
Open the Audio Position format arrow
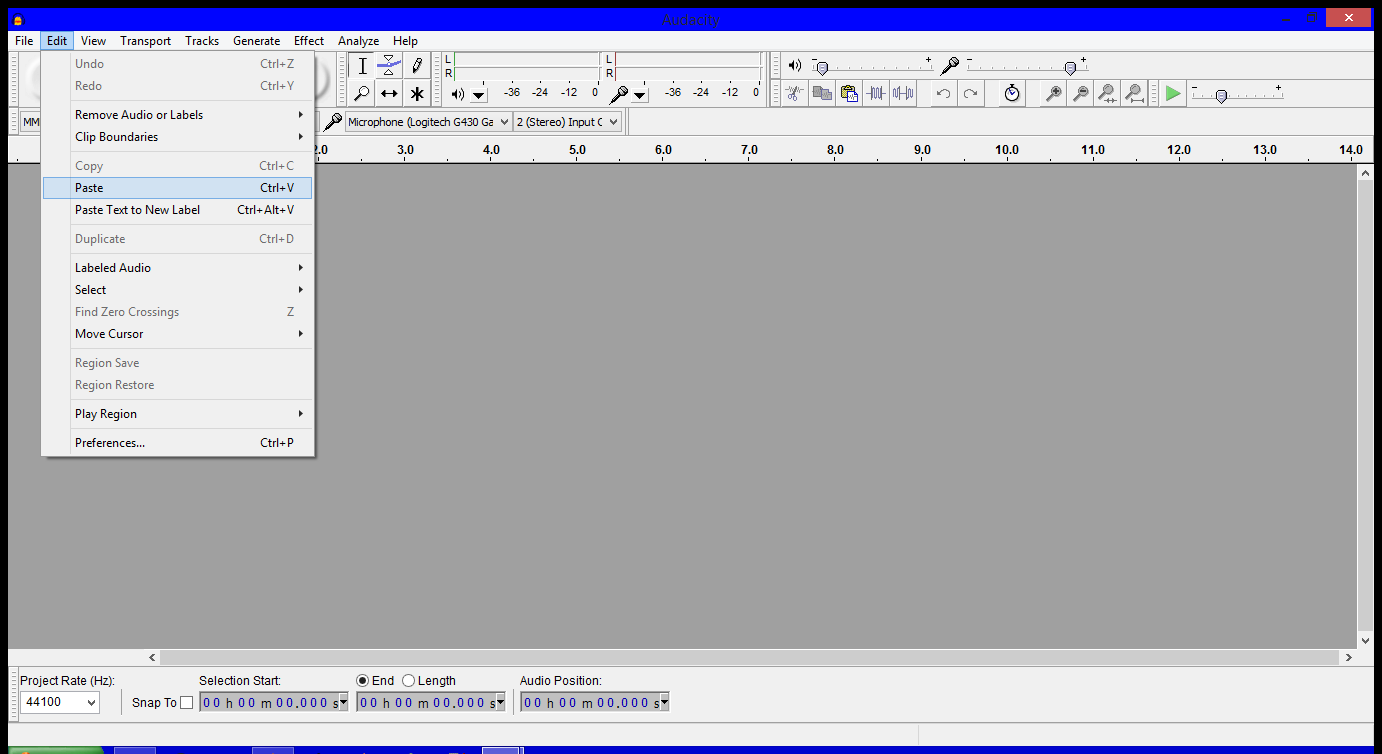coord(664,702)
